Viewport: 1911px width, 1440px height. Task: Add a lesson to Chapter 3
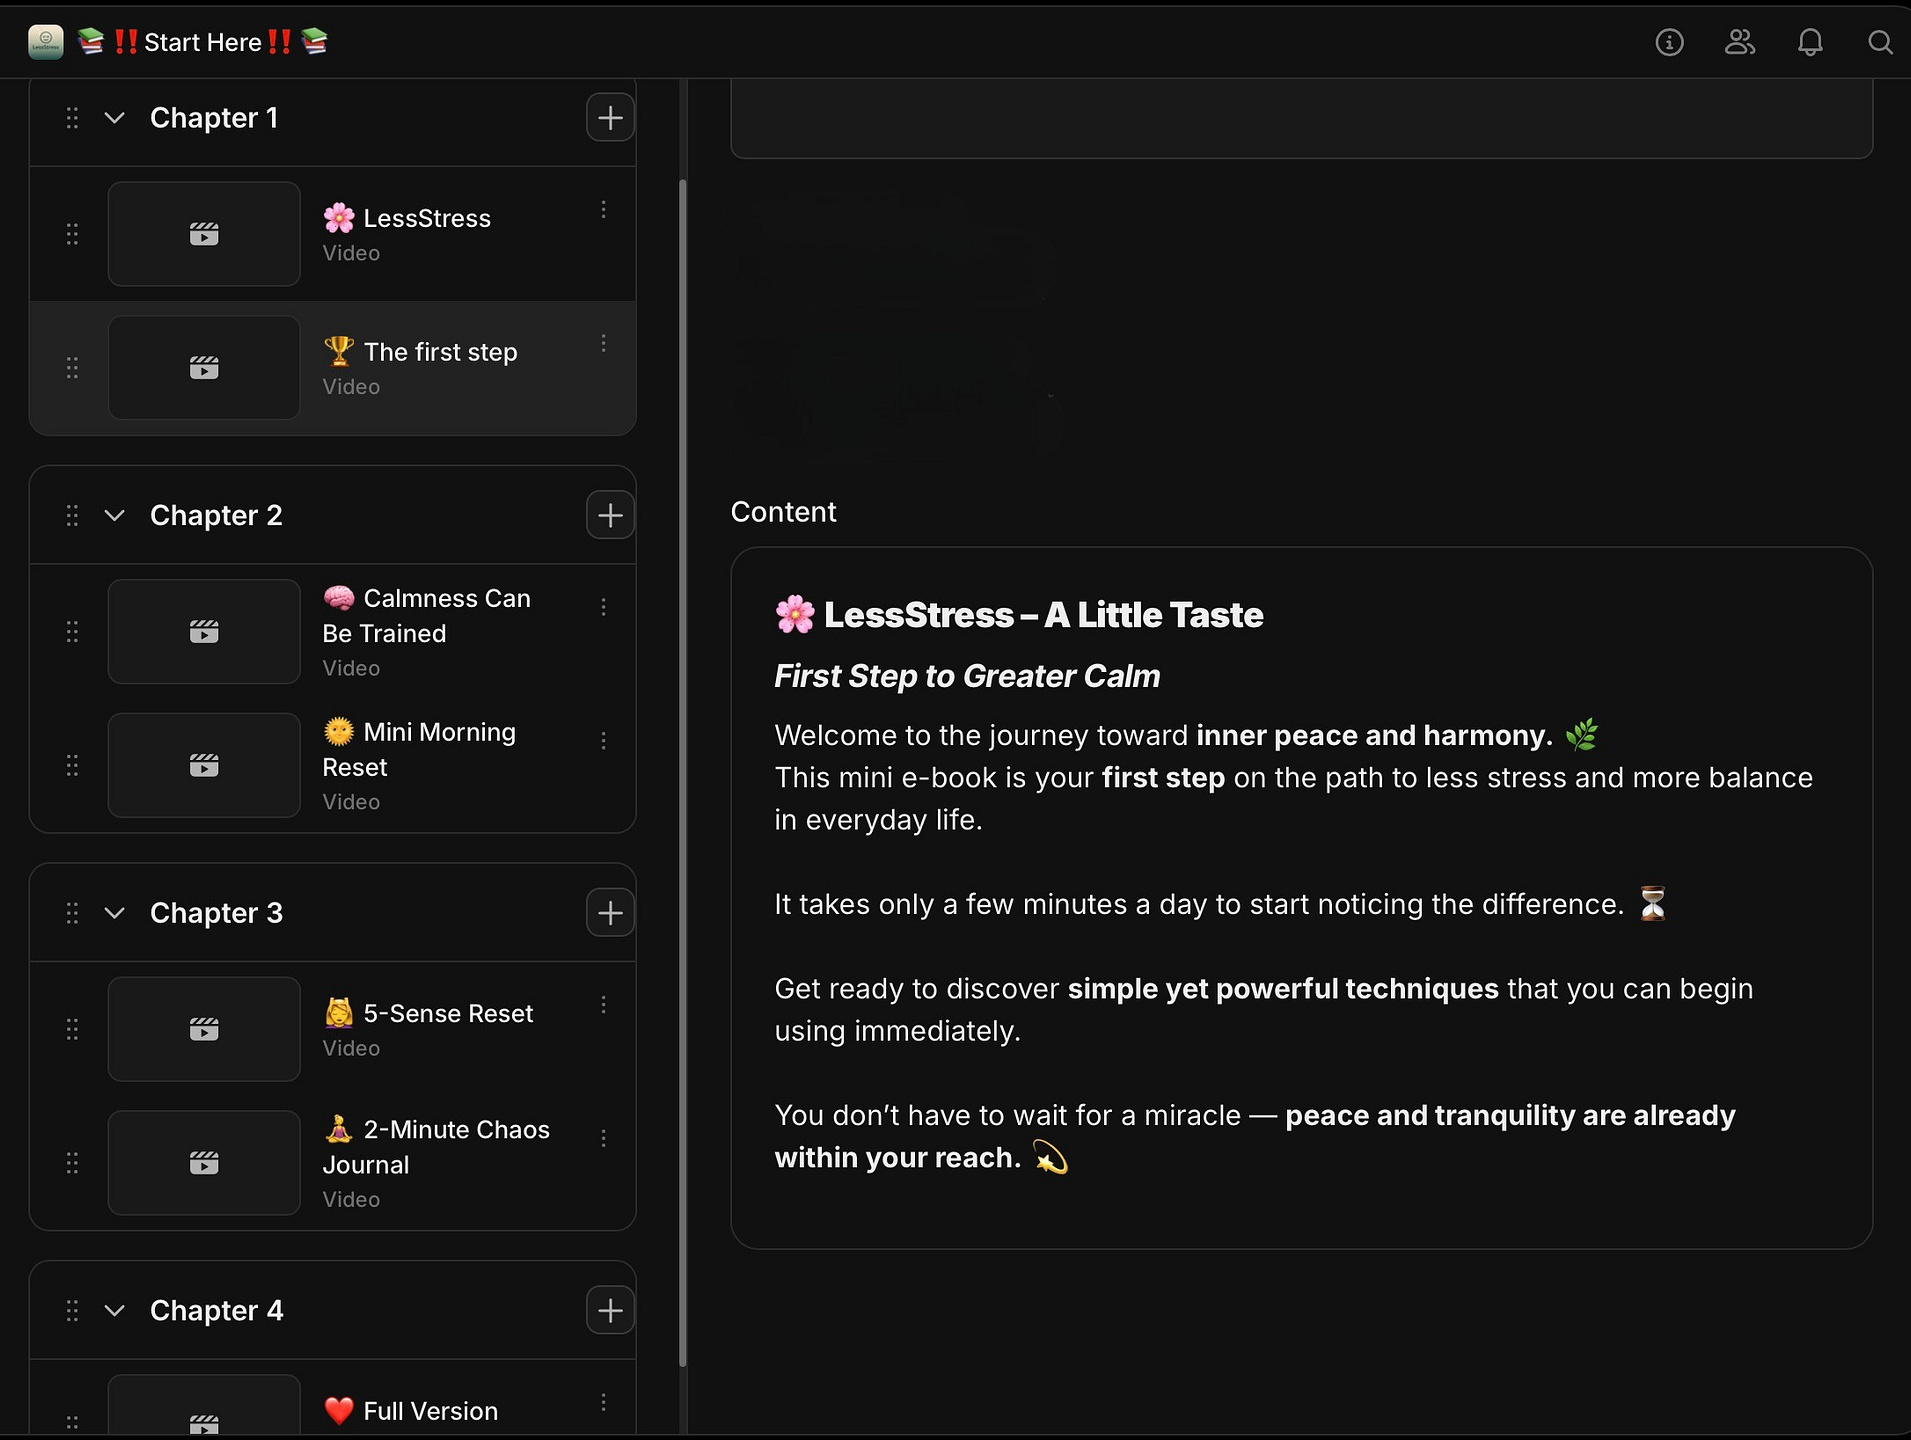coord(610,913)
